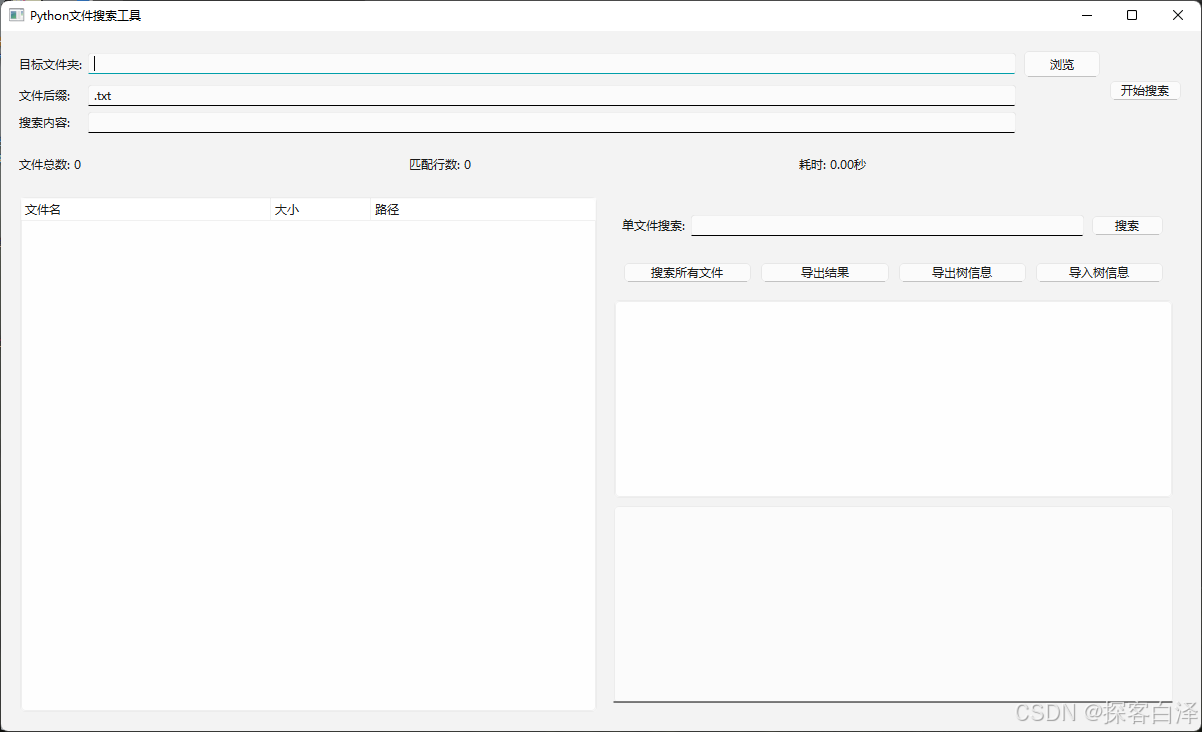This screenshot has width=1202, height=732.
Task: Minimize the Python文件搜索工具 window
Action: click(x=1086, y=15)
